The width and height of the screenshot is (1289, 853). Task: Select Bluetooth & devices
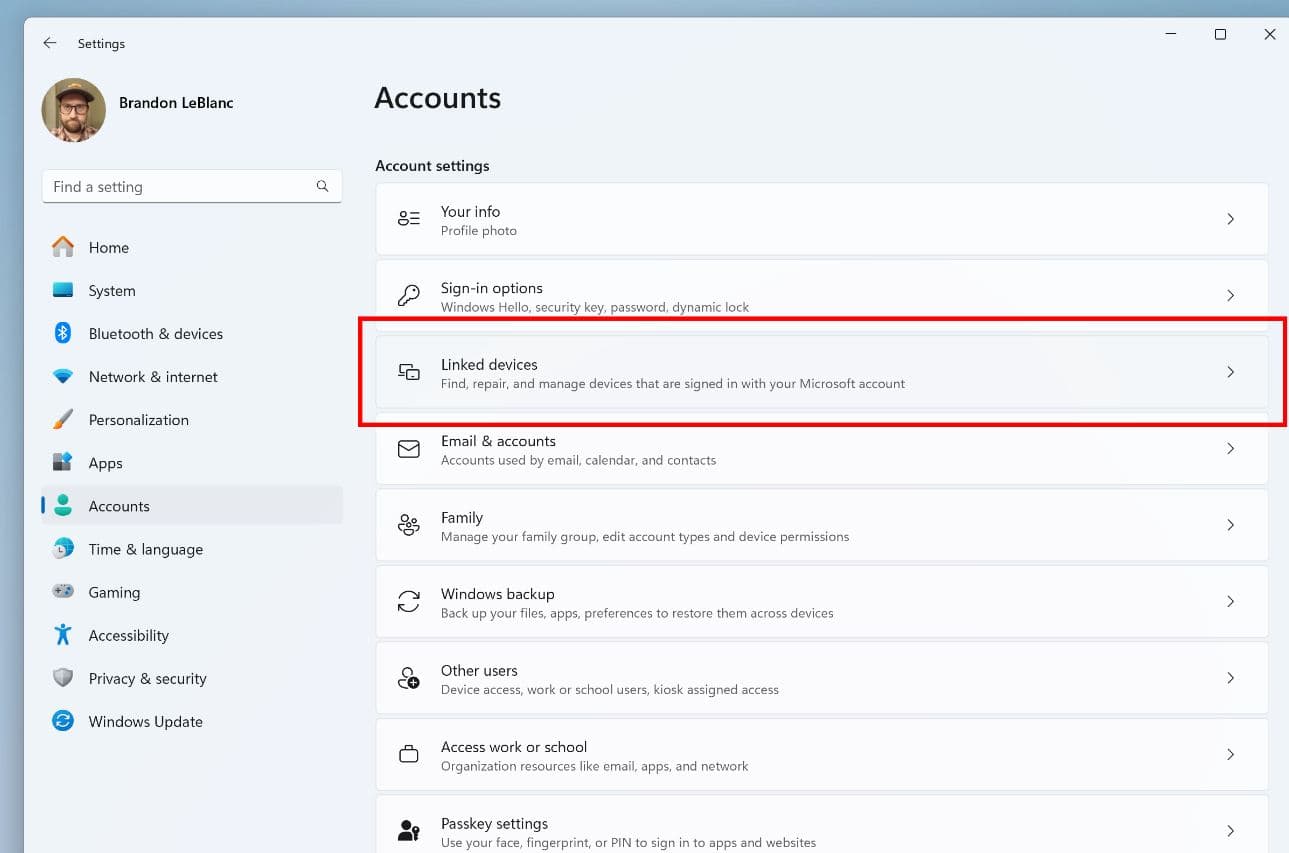pyautogui.click(x=192, y=333)
